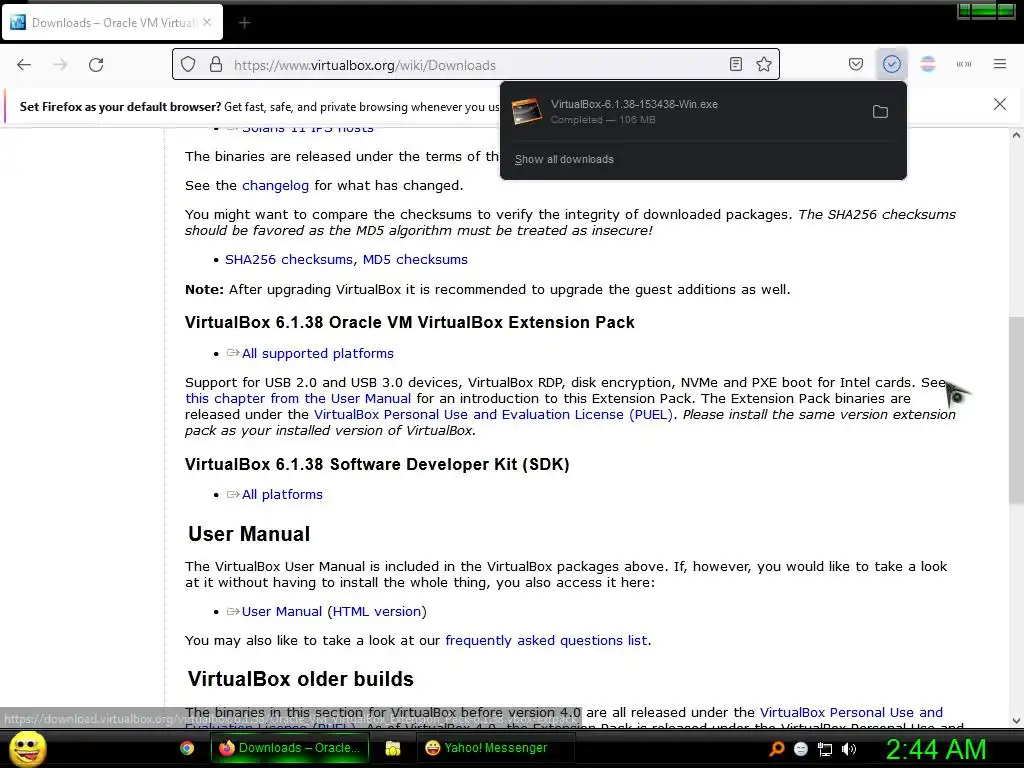Open the file manager taskbar icon
Image resolution: width=1024 pixels, height=768 pixels.
pyautogui.click(x=392, y=748)
